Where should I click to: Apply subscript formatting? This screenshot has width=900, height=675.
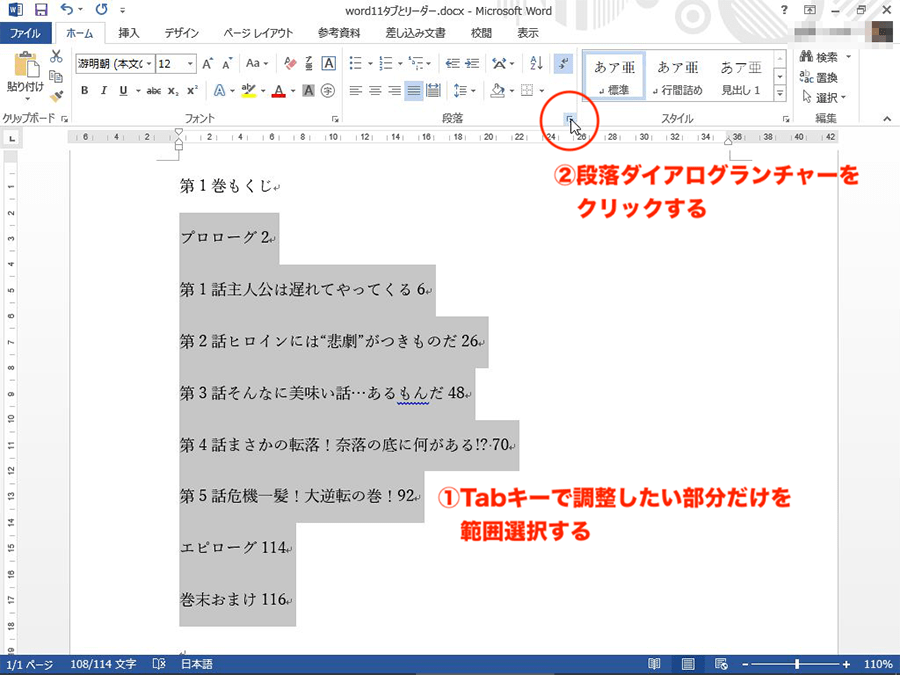[x=173, y=91]
